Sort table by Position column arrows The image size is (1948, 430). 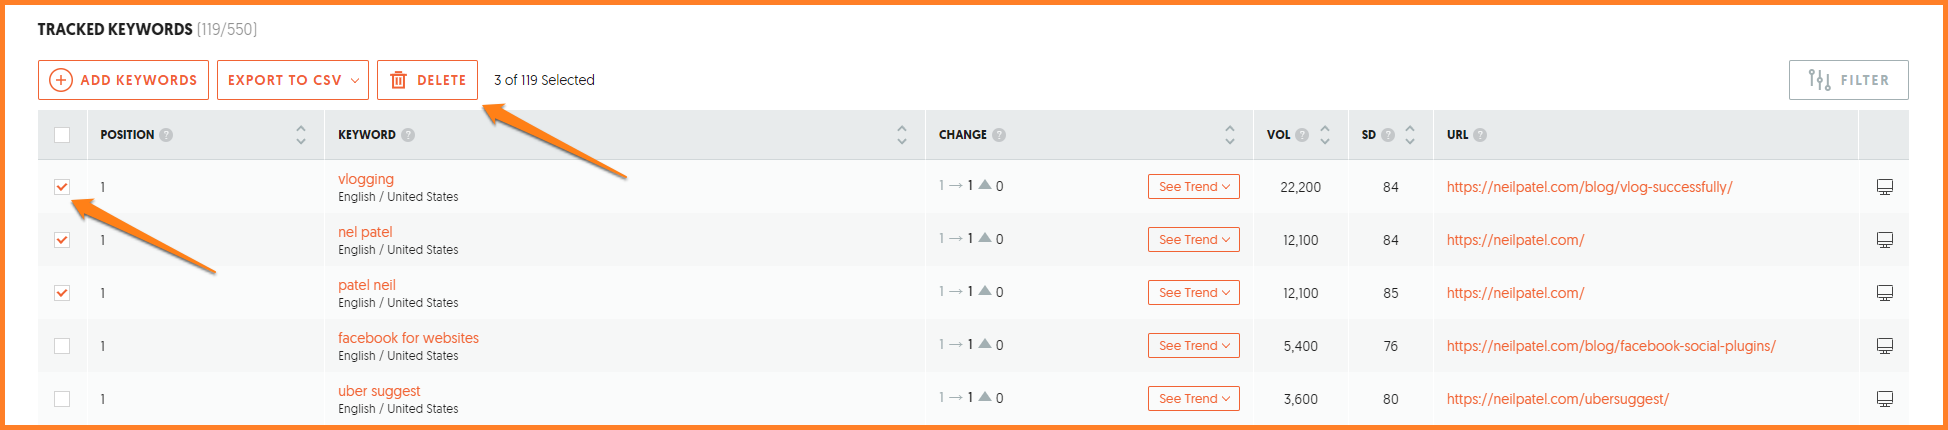pos(301,135)
